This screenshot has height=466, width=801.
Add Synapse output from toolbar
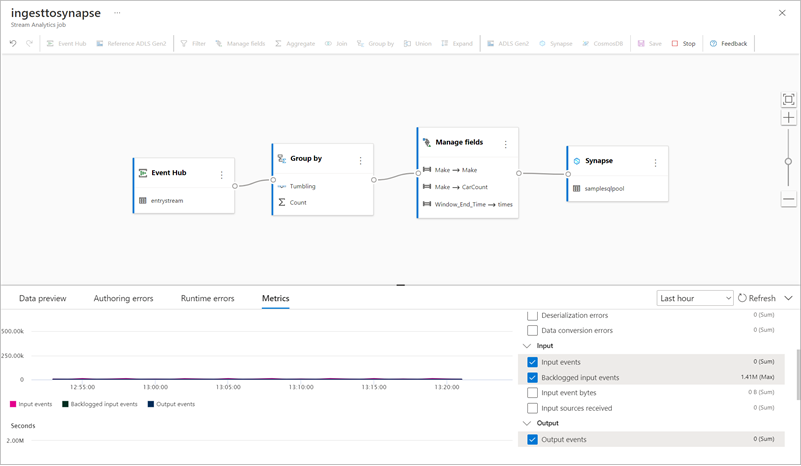pyautogui.click(x=556, y=43)
